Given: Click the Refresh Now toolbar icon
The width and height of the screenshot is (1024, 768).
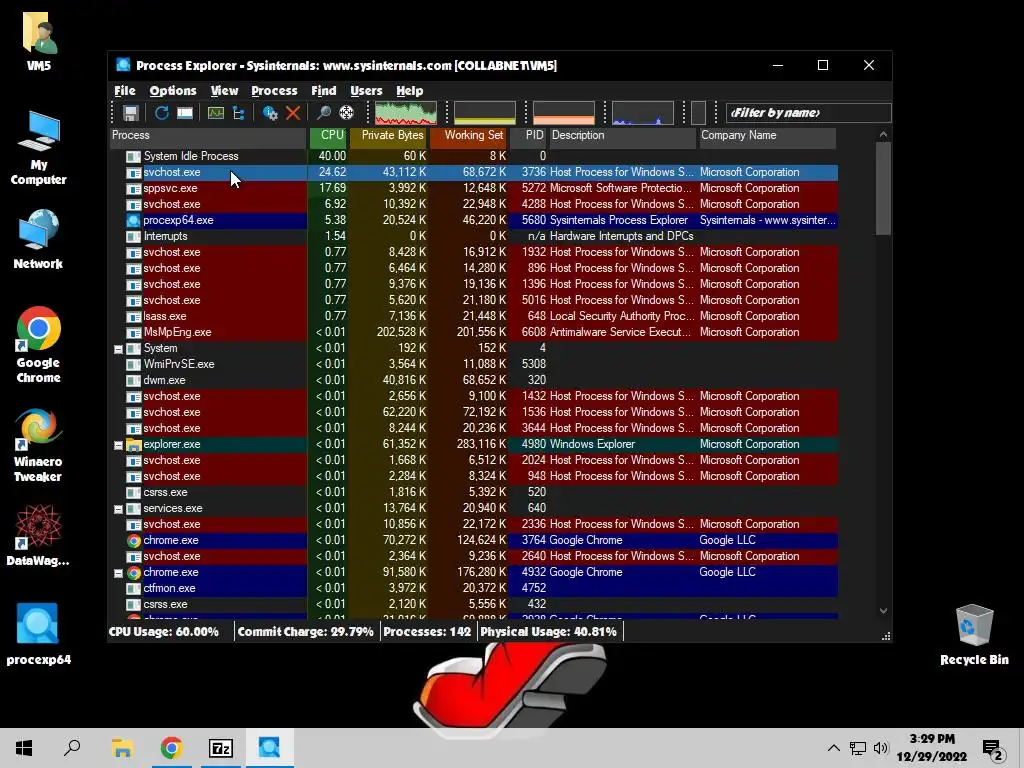Looking at the screenshot, I should (161, 113).
